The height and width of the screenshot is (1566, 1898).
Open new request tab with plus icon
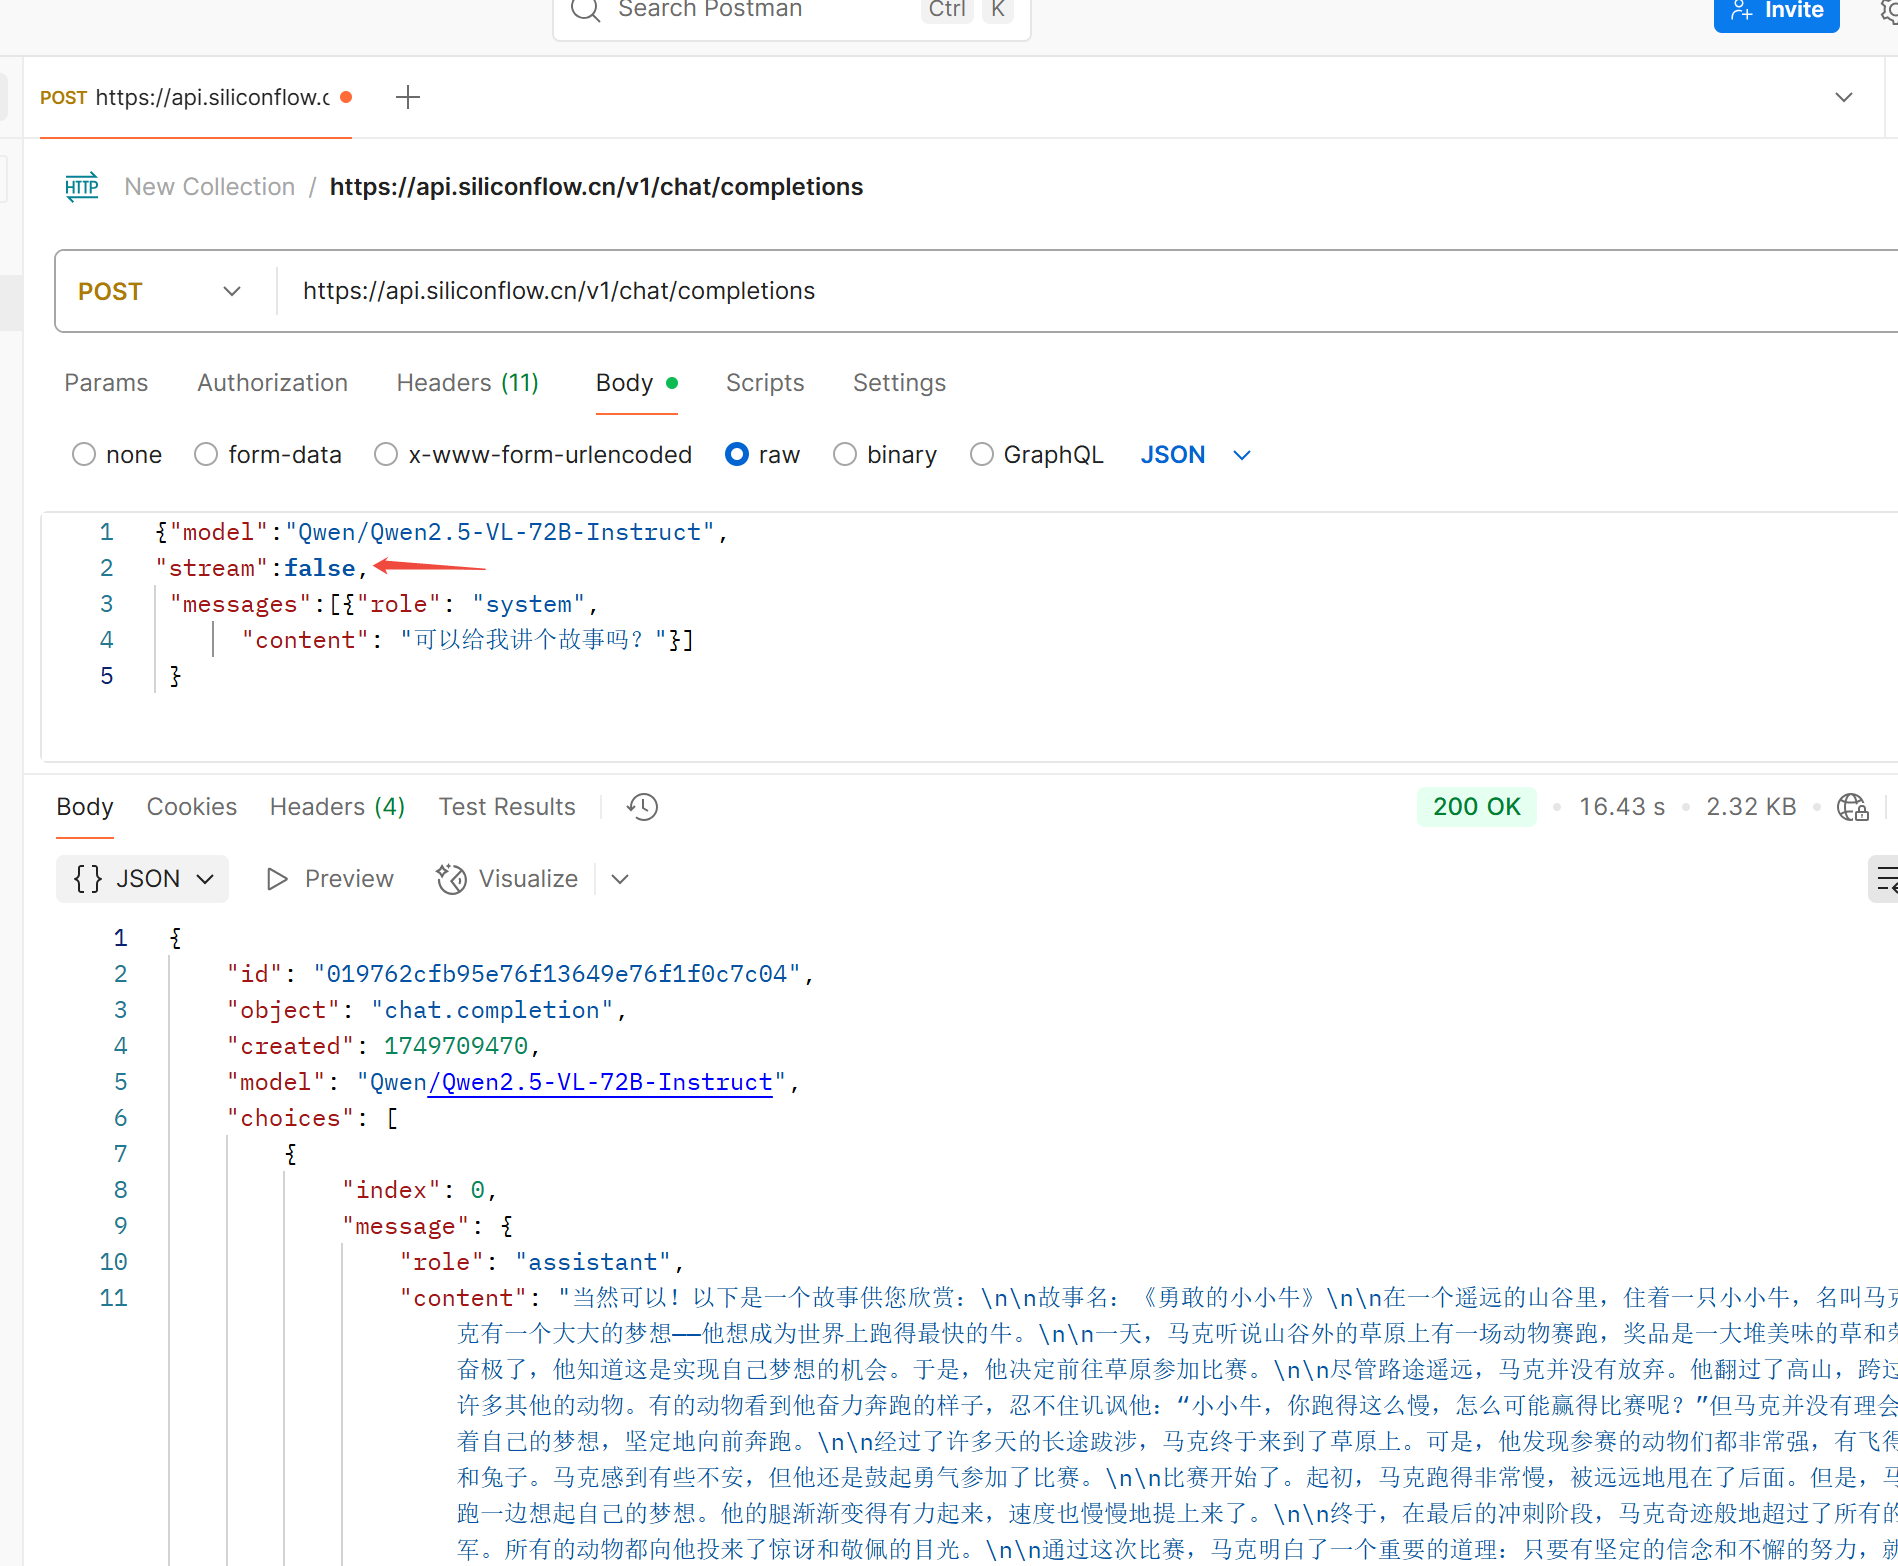[x=407, y=98]
